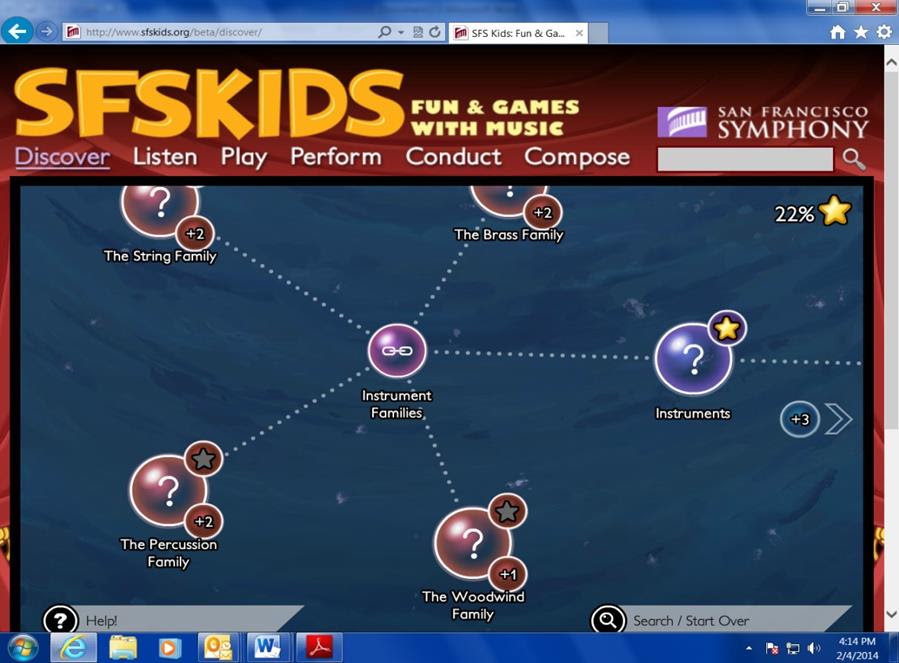Click the Search / Start Over label
The height and width of the screenshot is (663, 899).
tap(691, 621)
